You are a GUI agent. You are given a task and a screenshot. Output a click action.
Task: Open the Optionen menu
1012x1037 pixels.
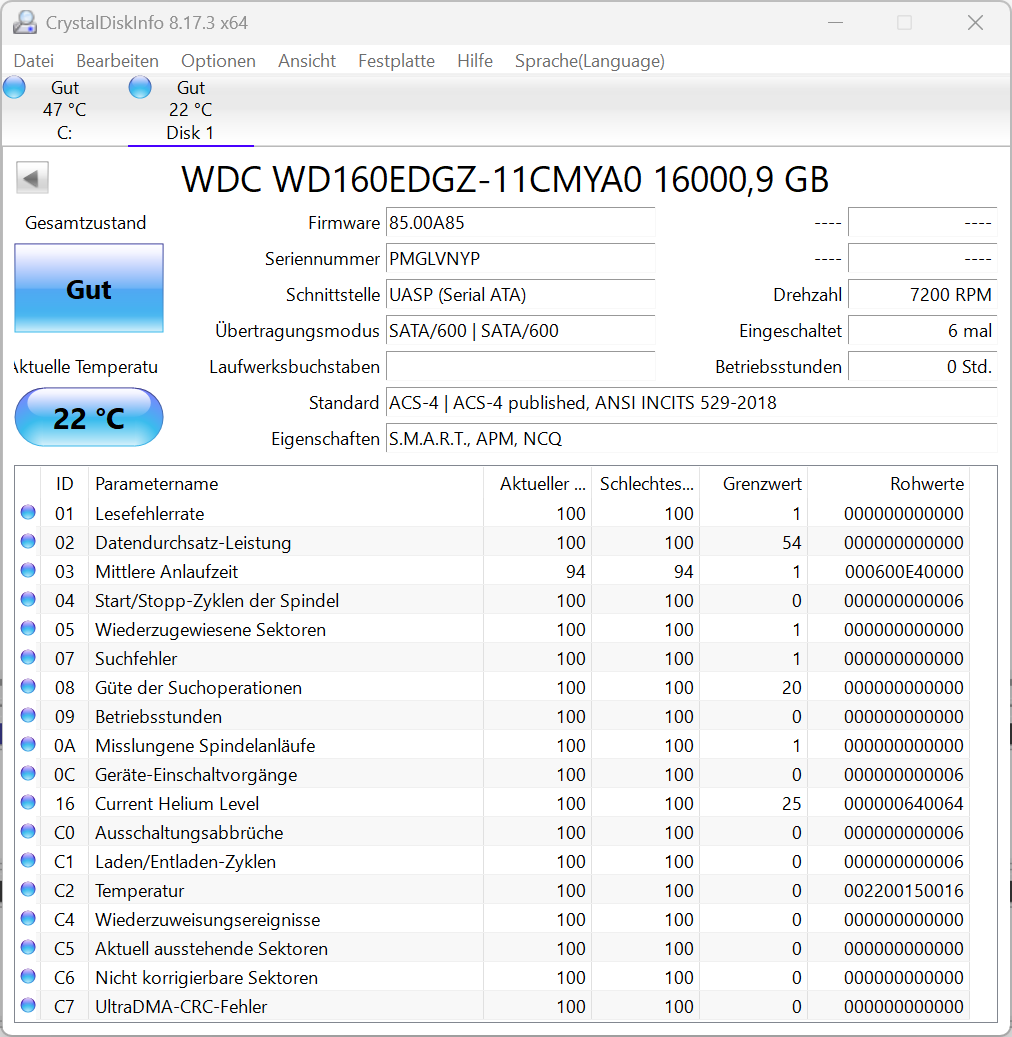pyautogui.click(x=218, y=61)
